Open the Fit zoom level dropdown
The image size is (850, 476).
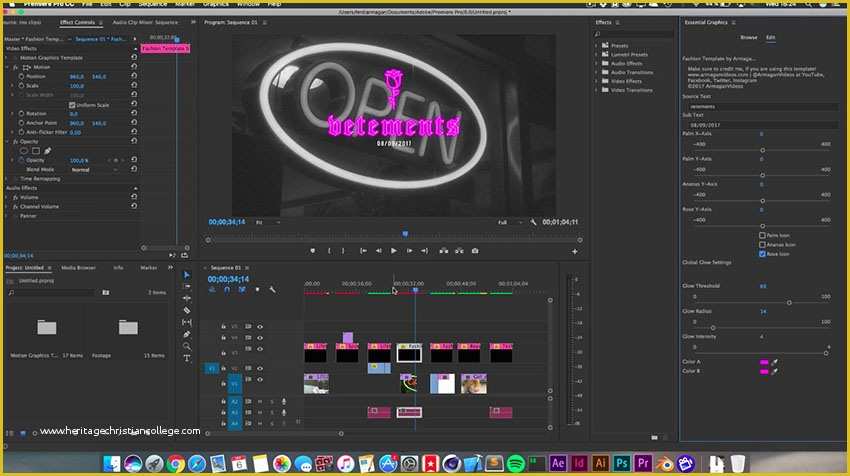click(268, 222)
